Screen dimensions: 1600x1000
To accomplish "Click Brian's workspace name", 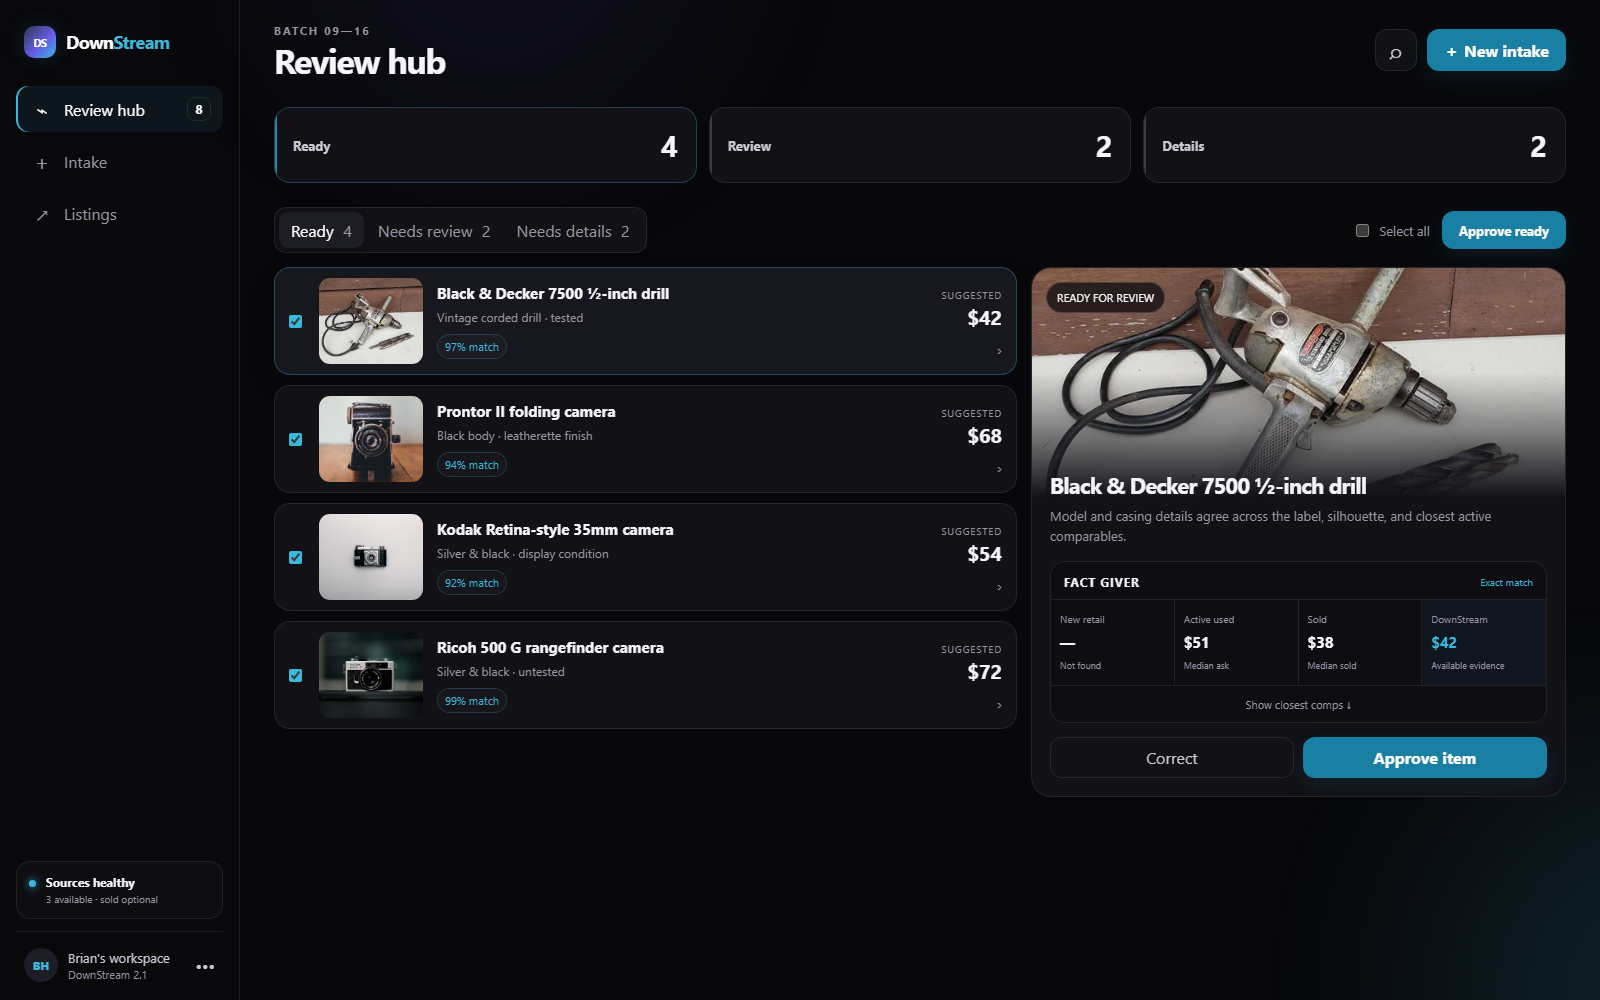I will 119,958.
